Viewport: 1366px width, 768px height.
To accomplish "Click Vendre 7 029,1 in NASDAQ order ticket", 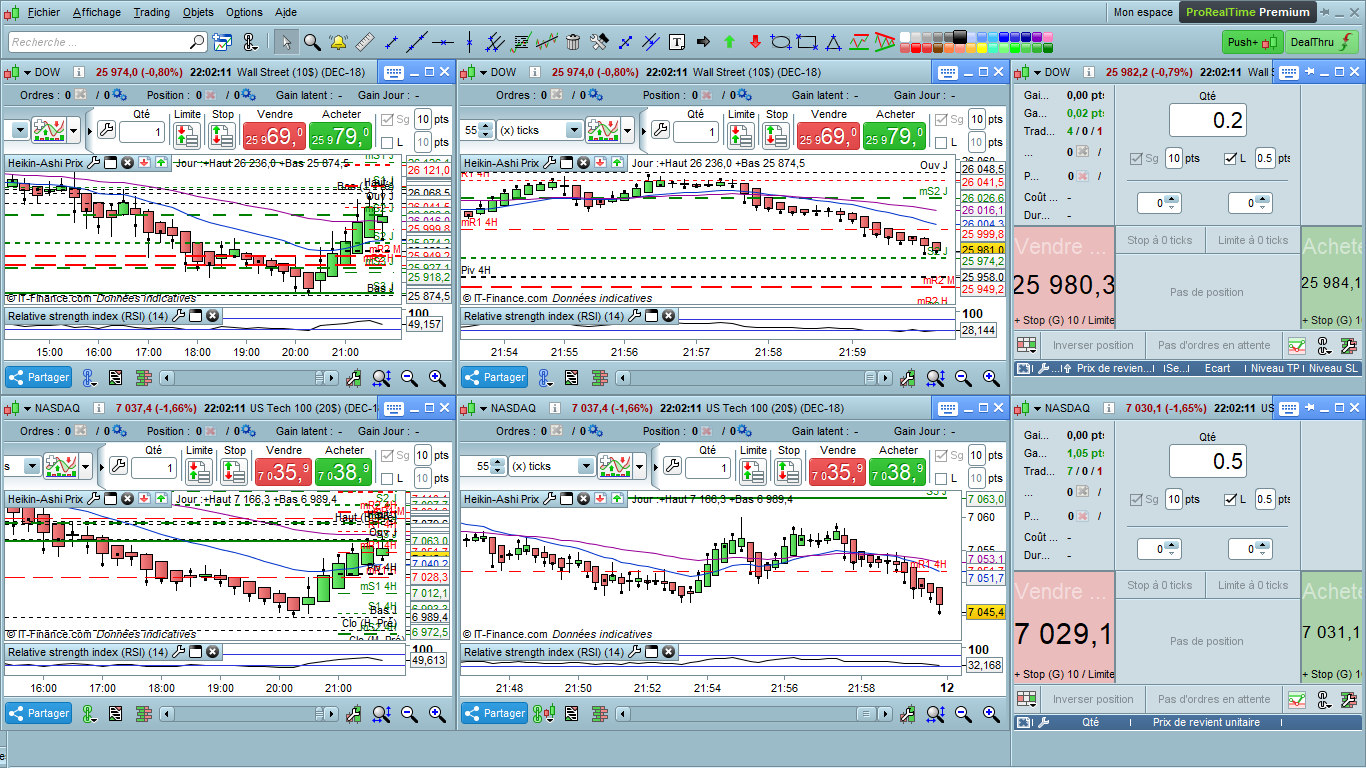I will (1064, 627).
